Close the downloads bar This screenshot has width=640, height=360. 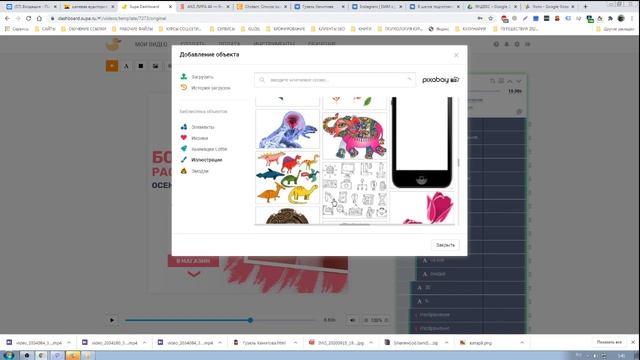(x=633, y=342)
